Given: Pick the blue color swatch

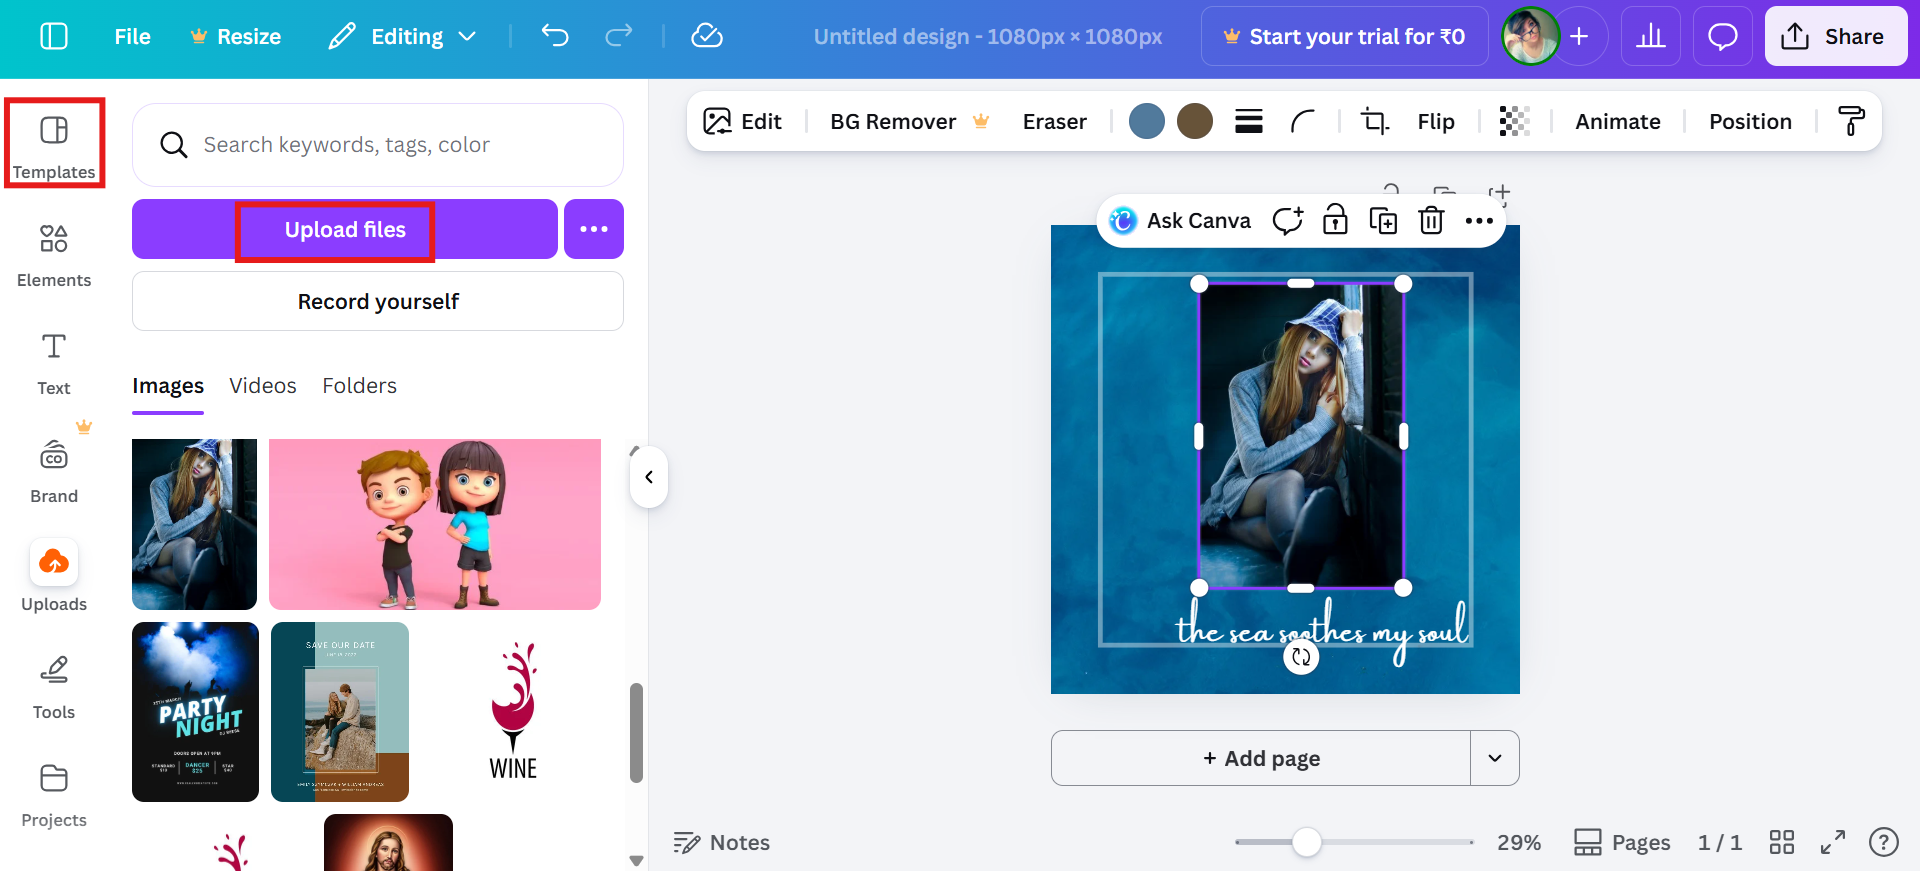Looking at the screenshot, I should click(x=1147, y=122).
